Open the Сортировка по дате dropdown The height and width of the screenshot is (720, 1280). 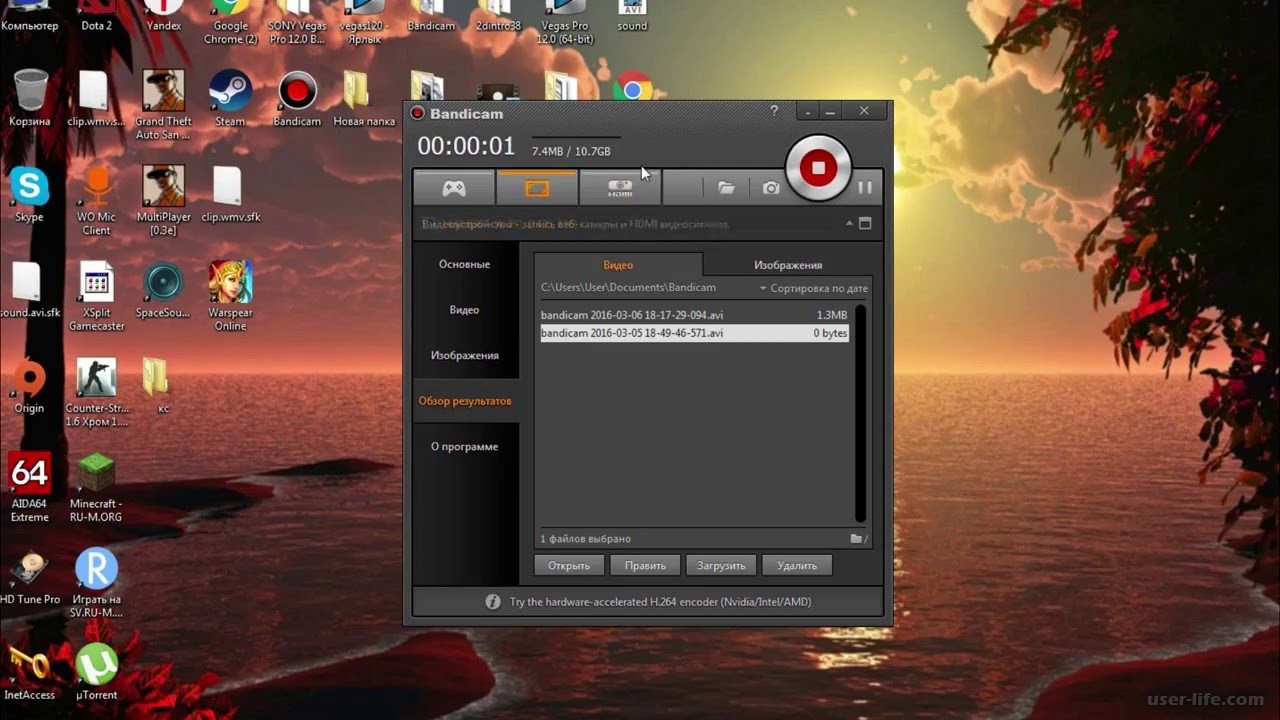tap(813, 288)
